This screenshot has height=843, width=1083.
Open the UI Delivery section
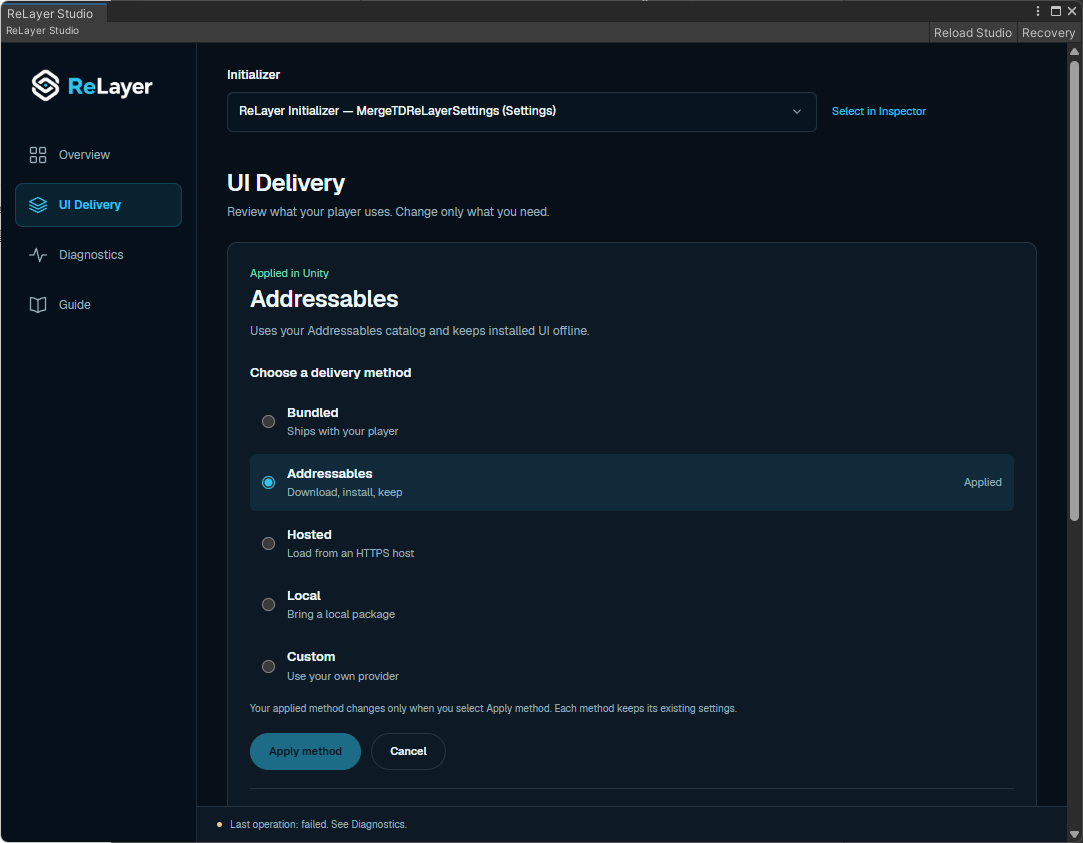coord(98,204)
